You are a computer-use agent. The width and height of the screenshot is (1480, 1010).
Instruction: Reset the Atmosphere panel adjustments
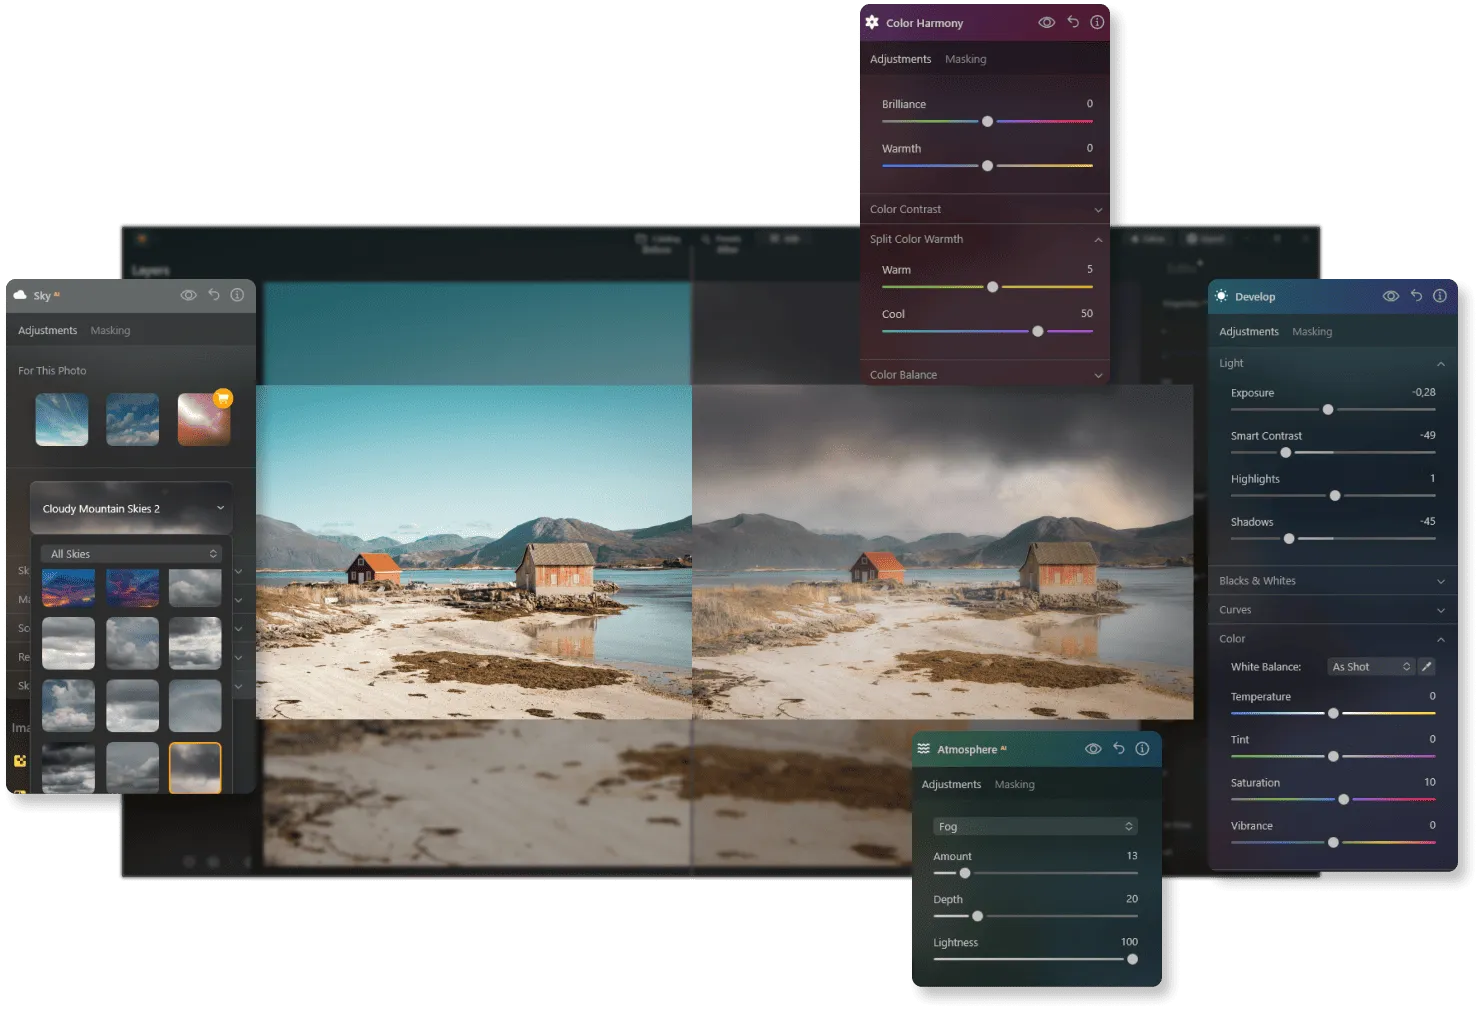1118,749
